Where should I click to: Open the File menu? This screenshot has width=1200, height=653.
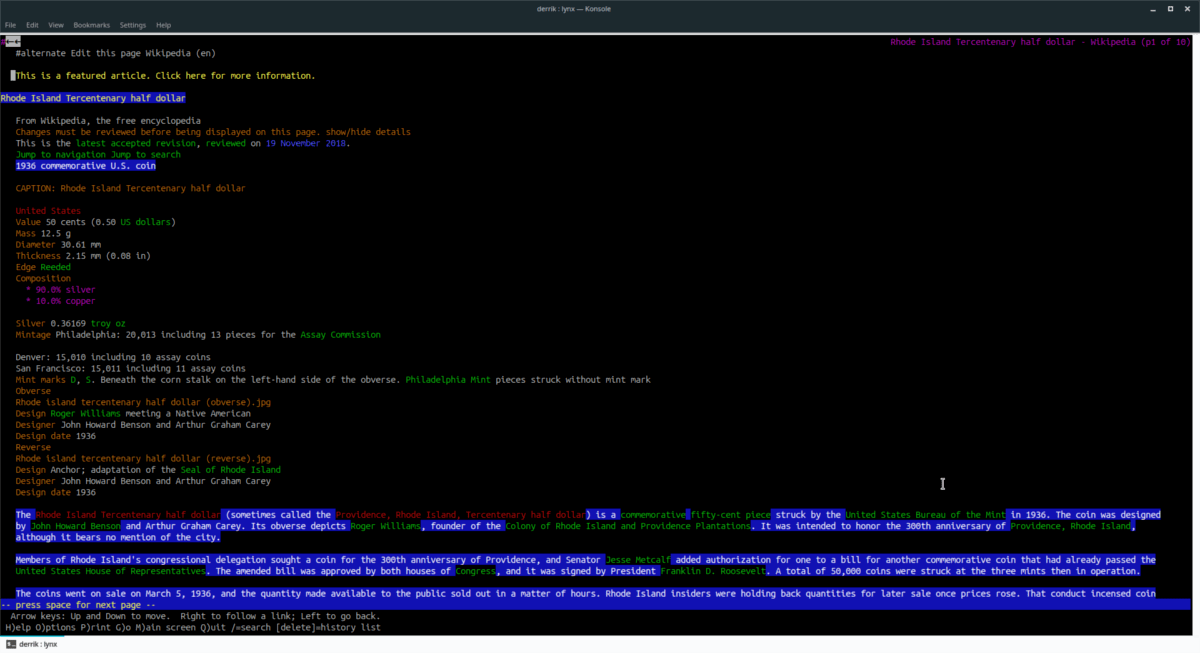tap(10, 25)
